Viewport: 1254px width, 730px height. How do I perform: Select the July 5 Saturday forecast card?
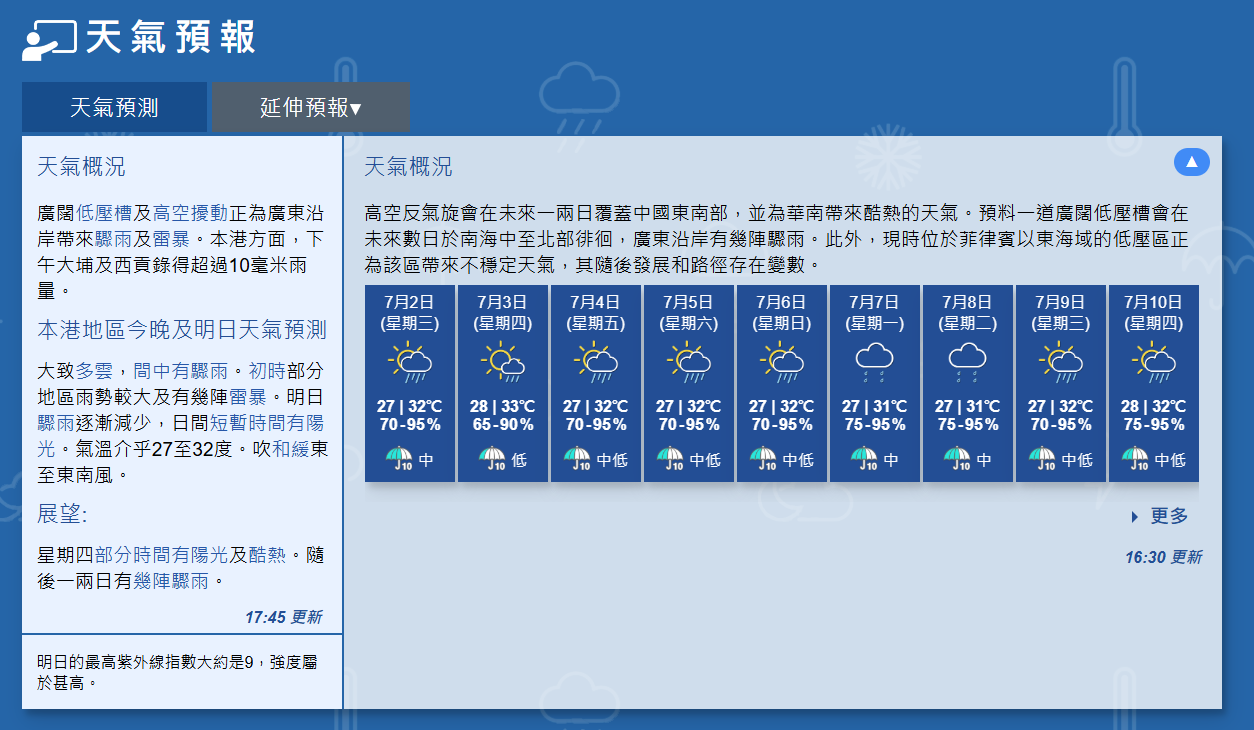coord(689,382)
